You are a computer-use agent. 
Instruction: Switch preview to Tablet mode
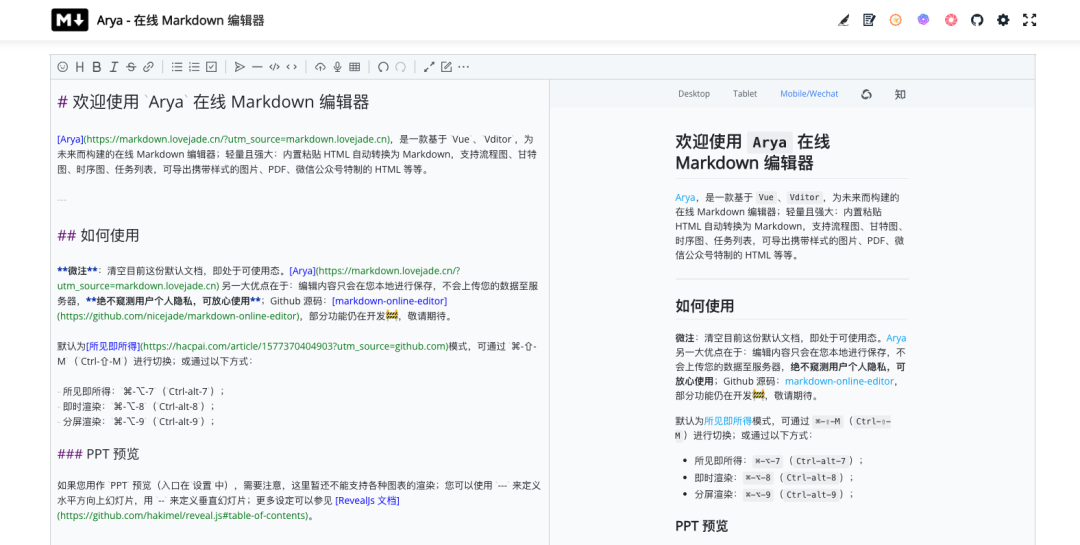(x=745, y=94)
